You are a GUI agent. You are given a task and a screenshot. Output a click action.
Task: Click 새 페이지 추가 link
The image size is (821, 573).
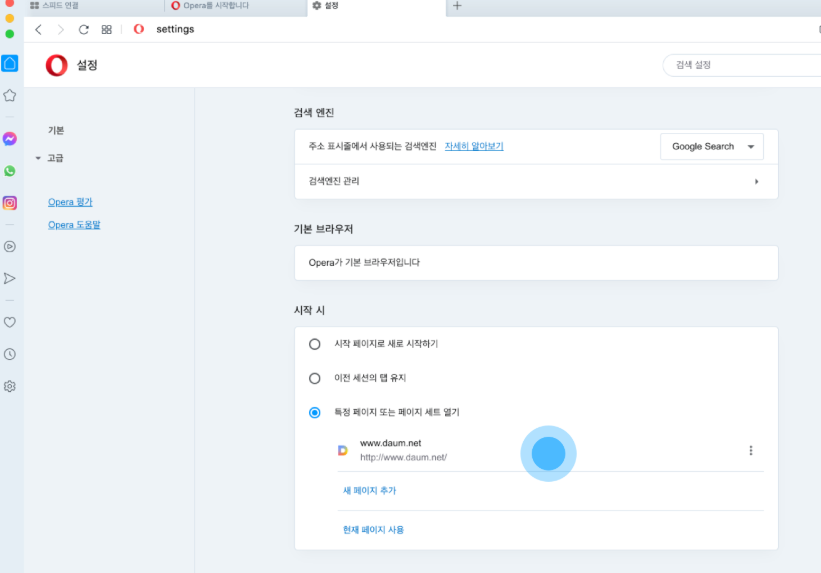[x=369, y=491]
